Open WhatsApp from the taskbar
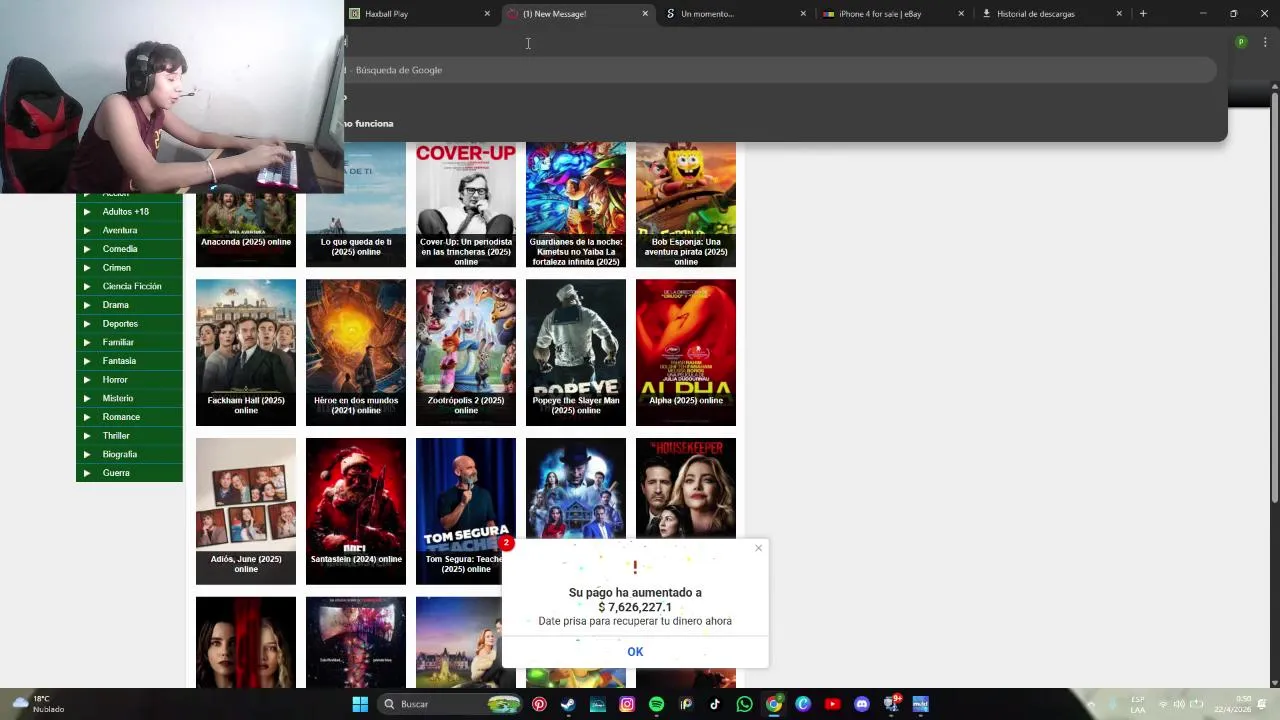Viewport: 1280px width, 720px height. tap(744, 704)
